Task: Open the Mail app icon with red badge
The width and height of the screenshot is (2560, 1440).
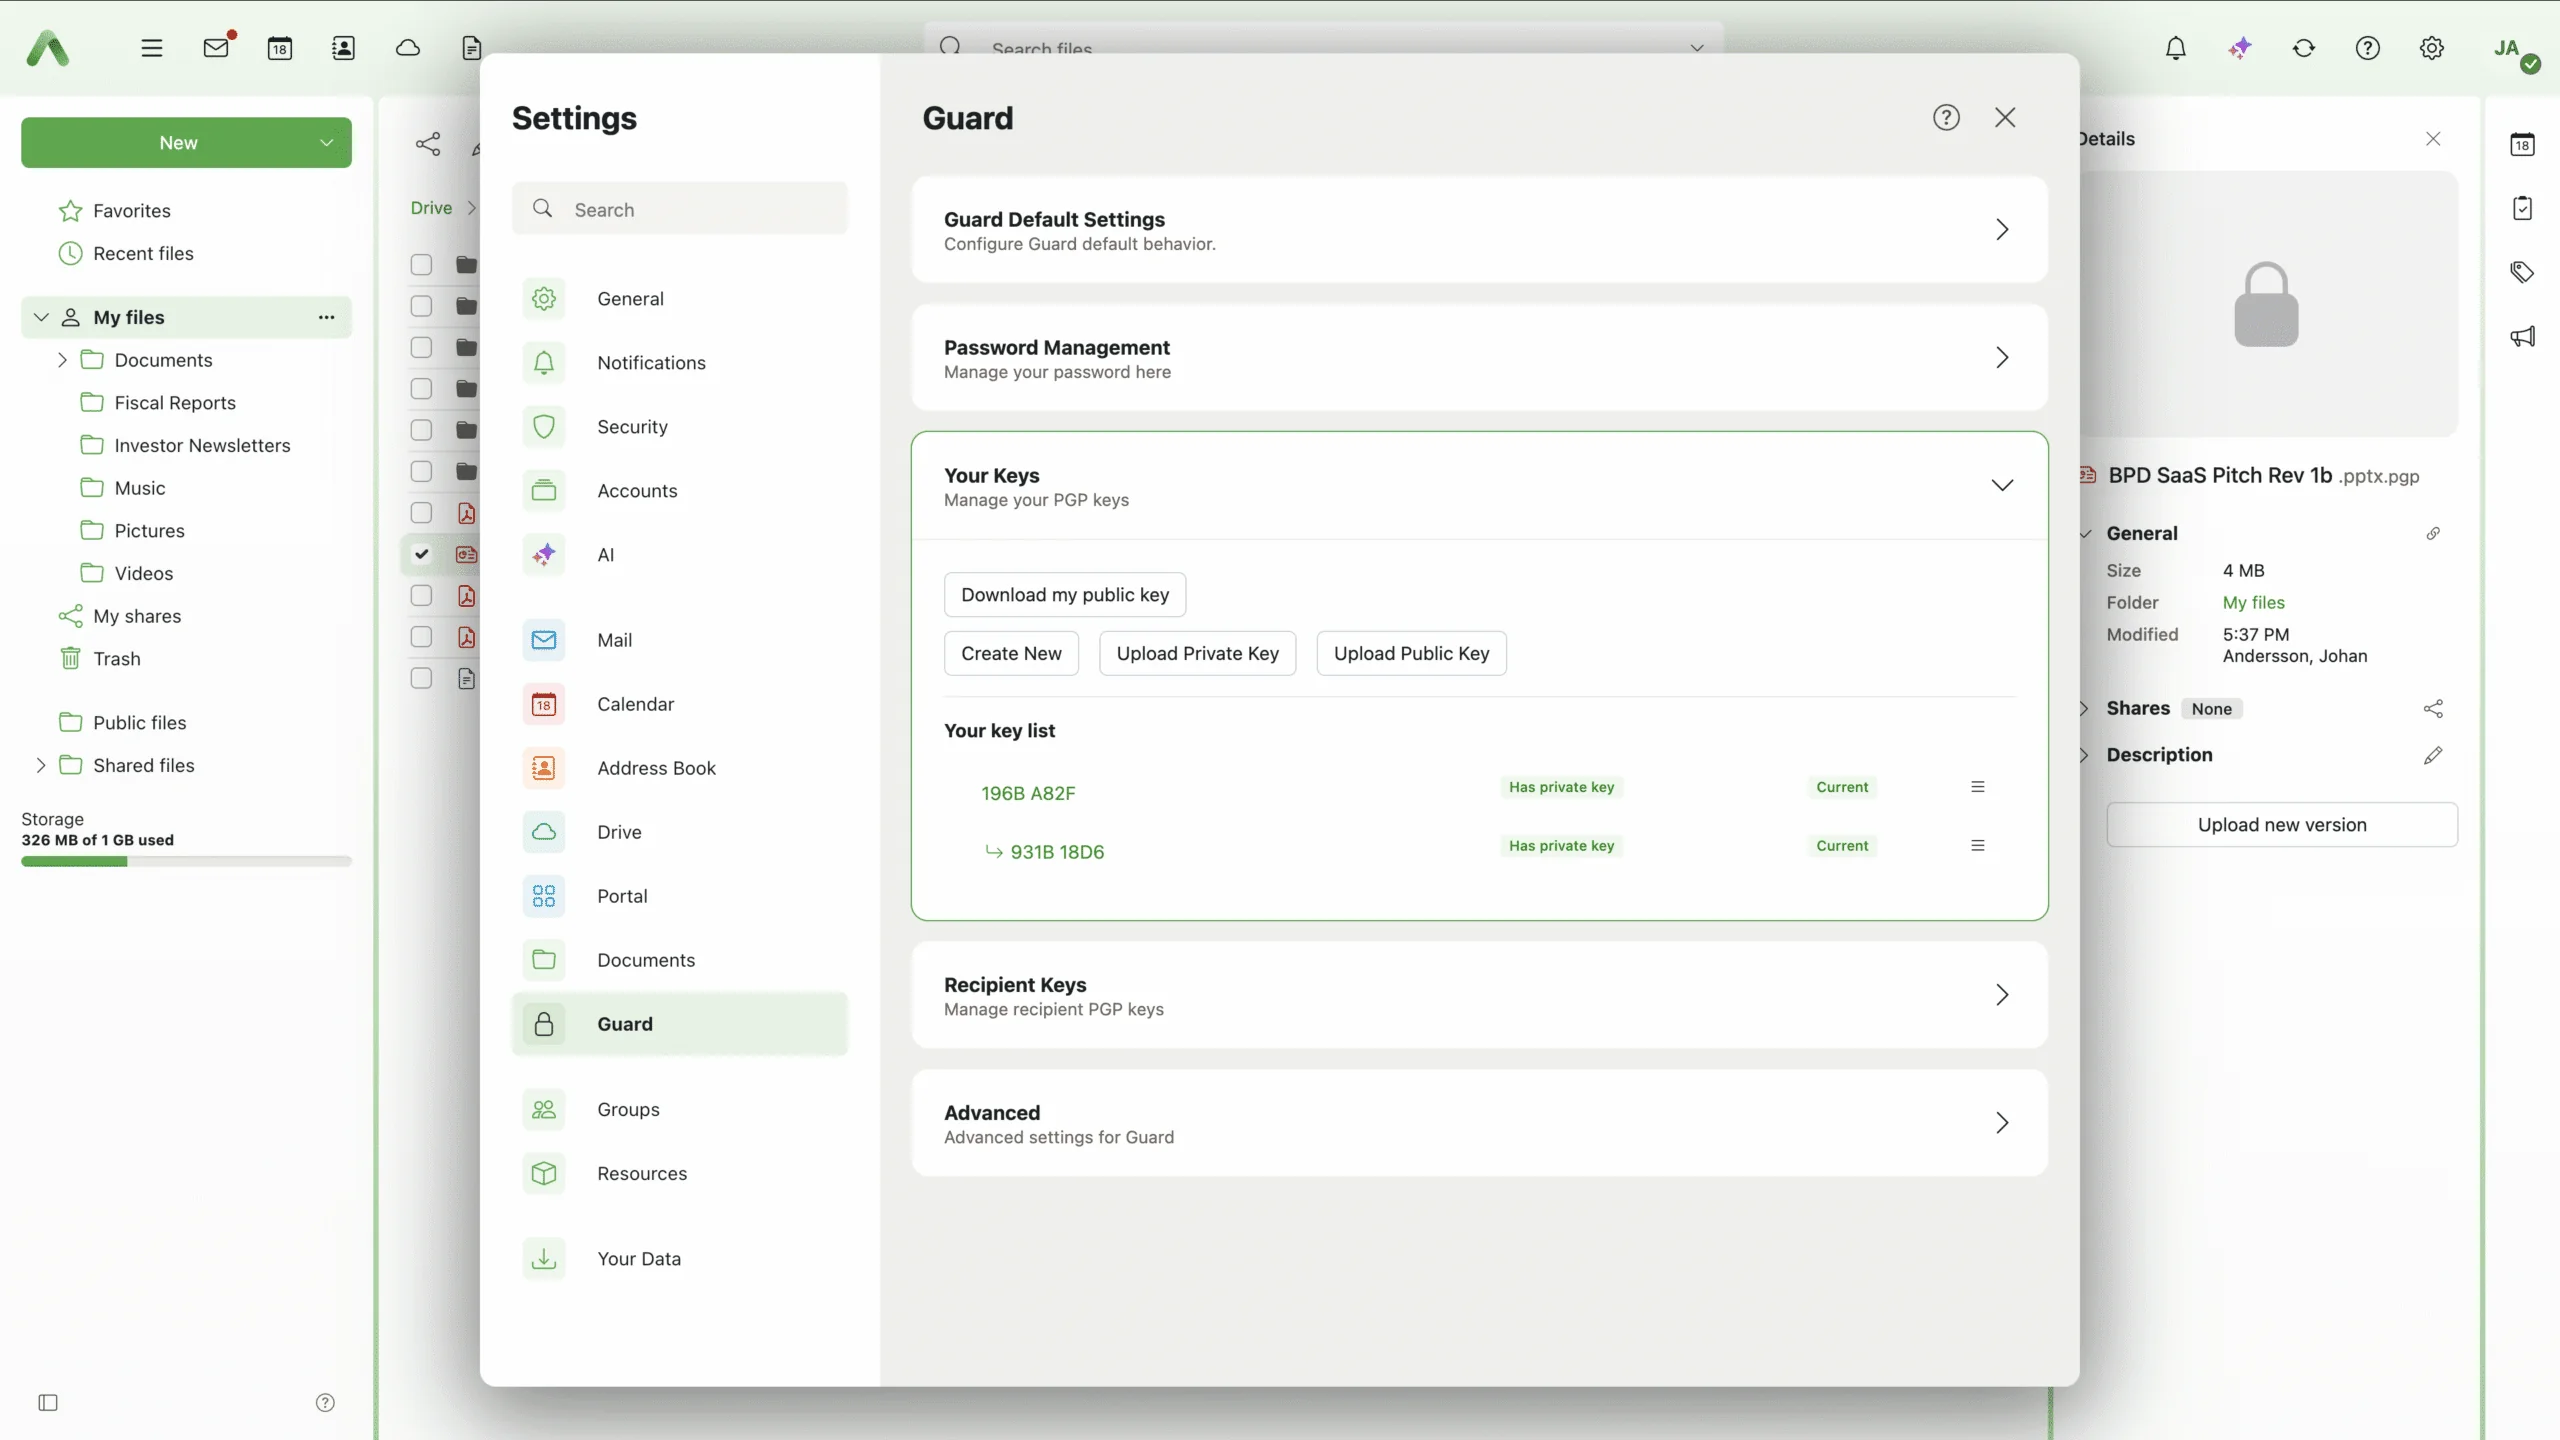Action: pos(216,48)
